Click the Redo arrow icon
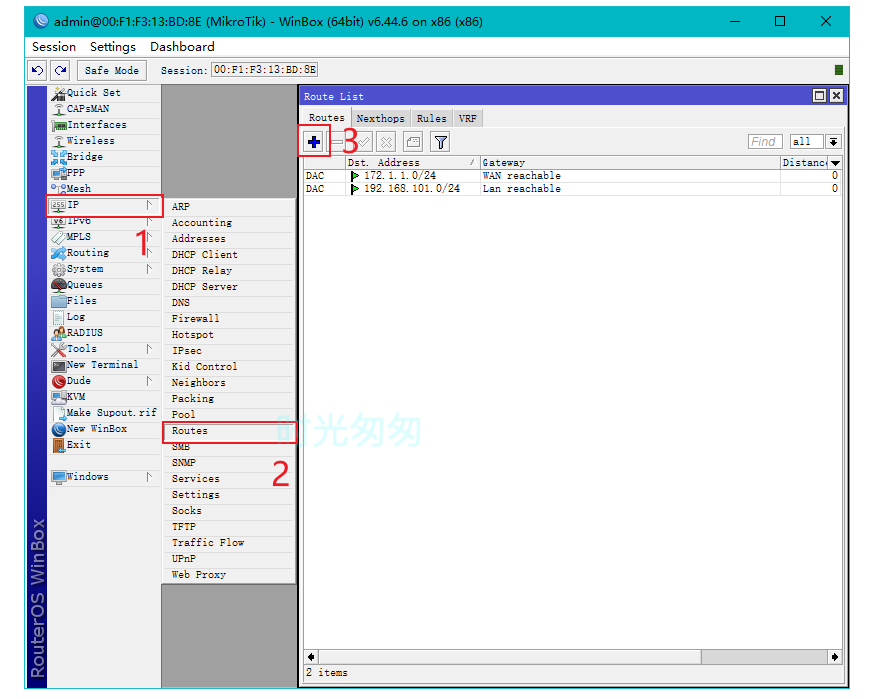Image resolution: width=877 pixels, height=699 pixels. (60, 70)
